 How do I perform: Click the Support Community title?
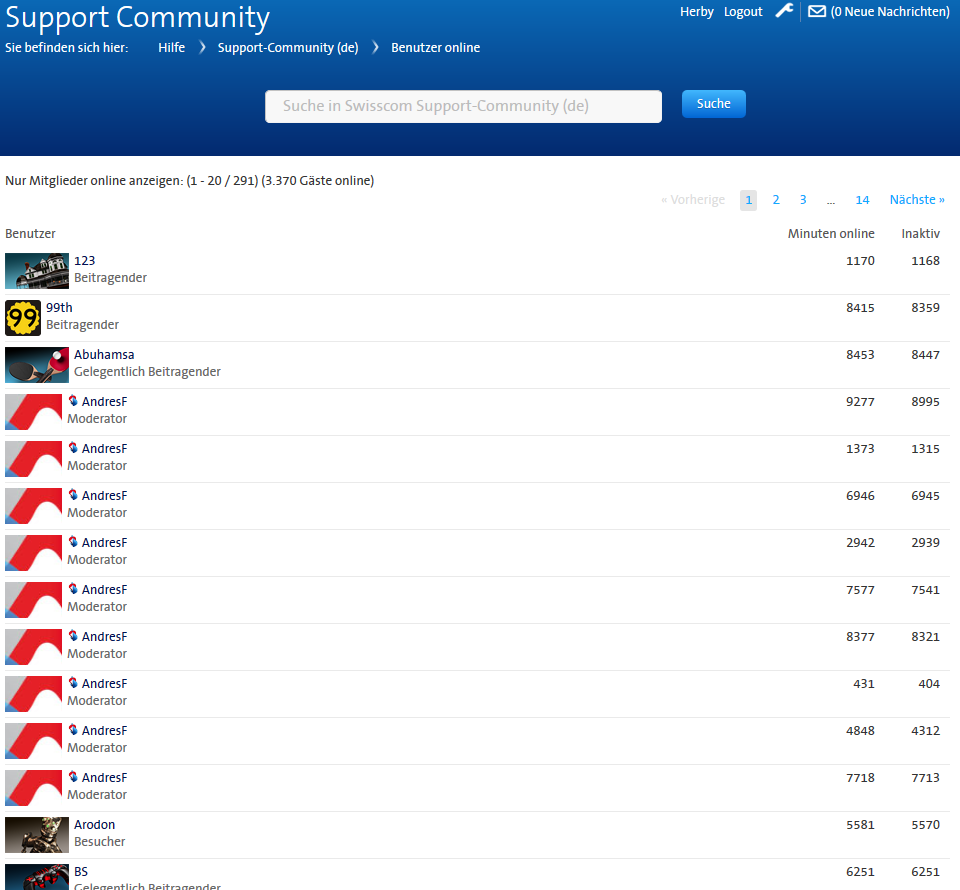pyautogui.click(x=138, y=18)
